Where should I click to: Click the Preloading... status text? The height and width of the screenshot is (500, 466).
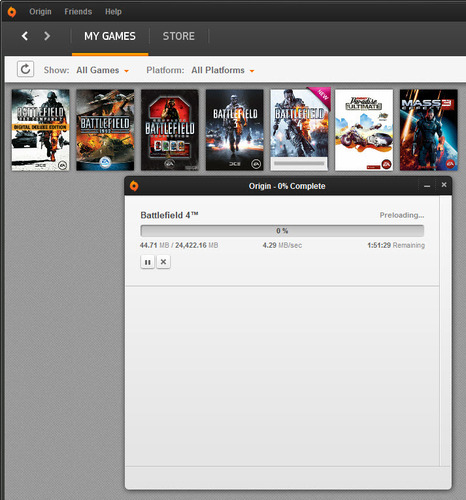tap(402, 215)
